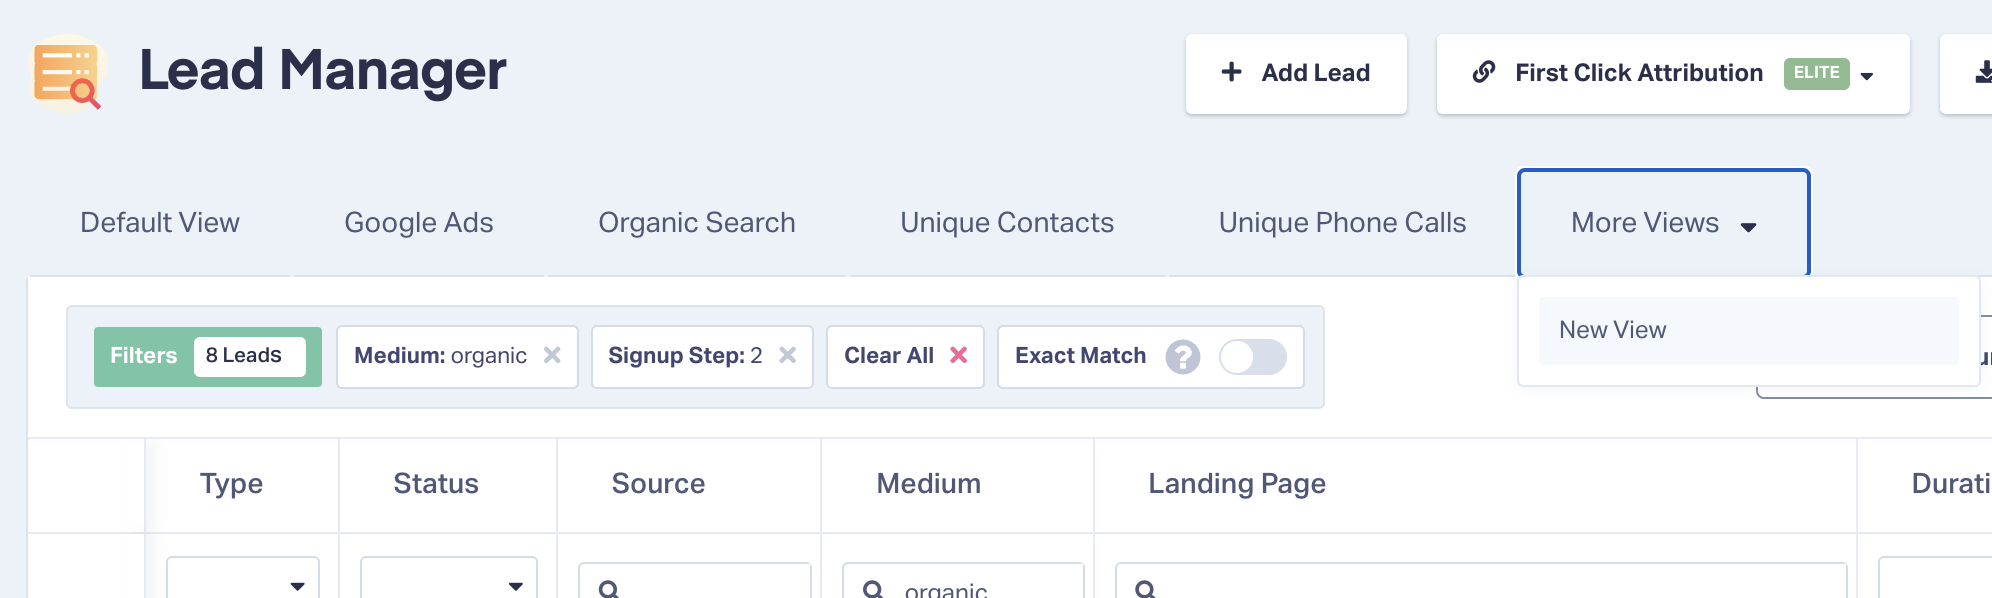Open the Exact Match help tooltip icon
This screenshot has height=598, width=1992.
(x=1182, y=357)
